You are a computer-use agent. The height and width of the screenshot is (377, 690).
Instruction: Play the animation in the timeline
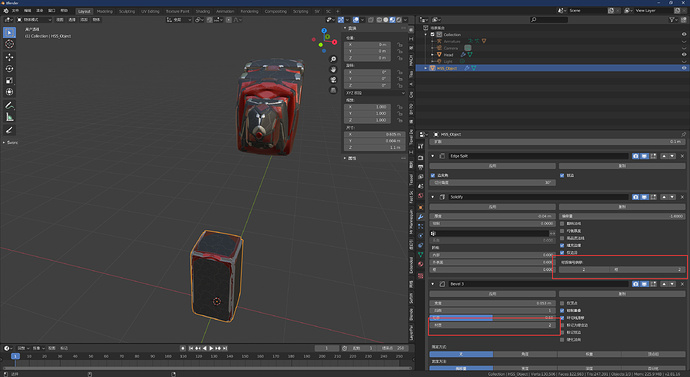[211, 348]
